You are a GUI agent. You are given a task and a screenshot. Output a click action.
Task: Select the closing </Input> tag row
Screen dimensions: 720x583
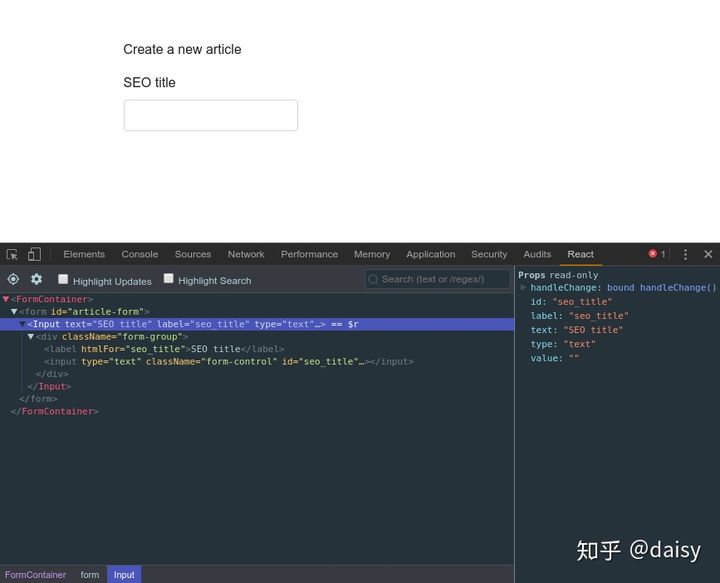pos(49,387)
